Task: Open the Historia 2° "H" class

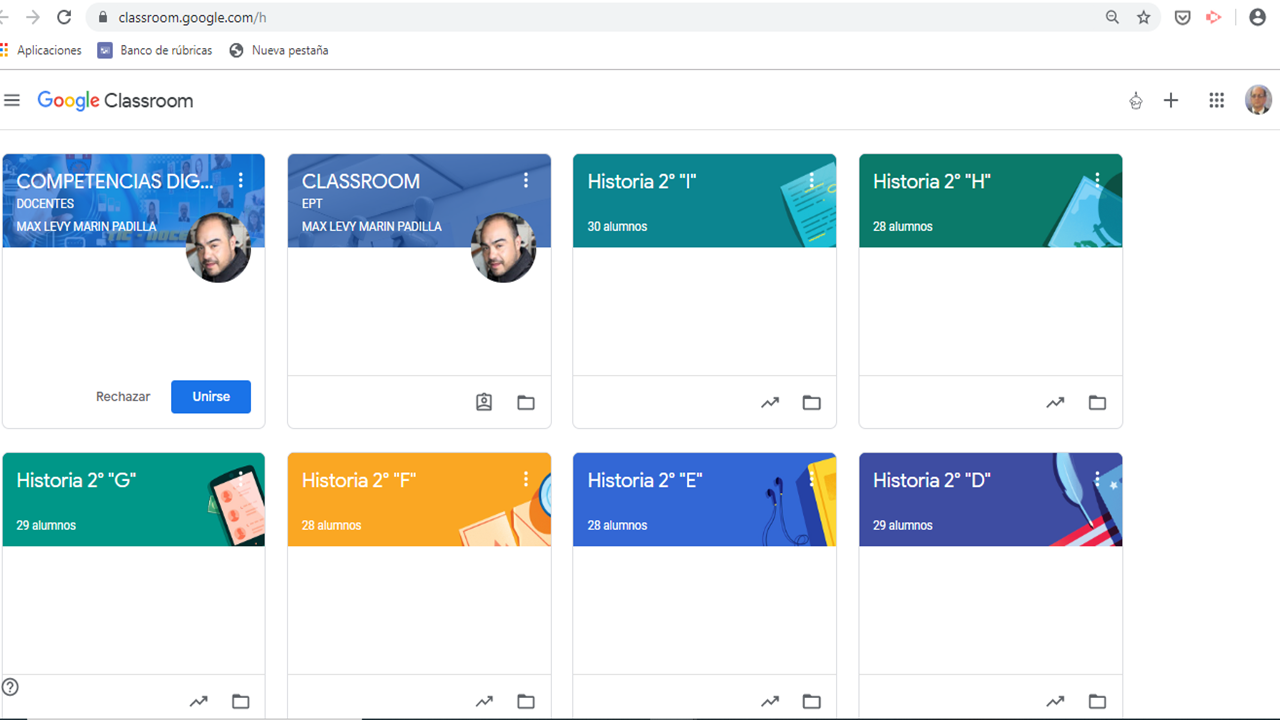Action: [932, 182]
